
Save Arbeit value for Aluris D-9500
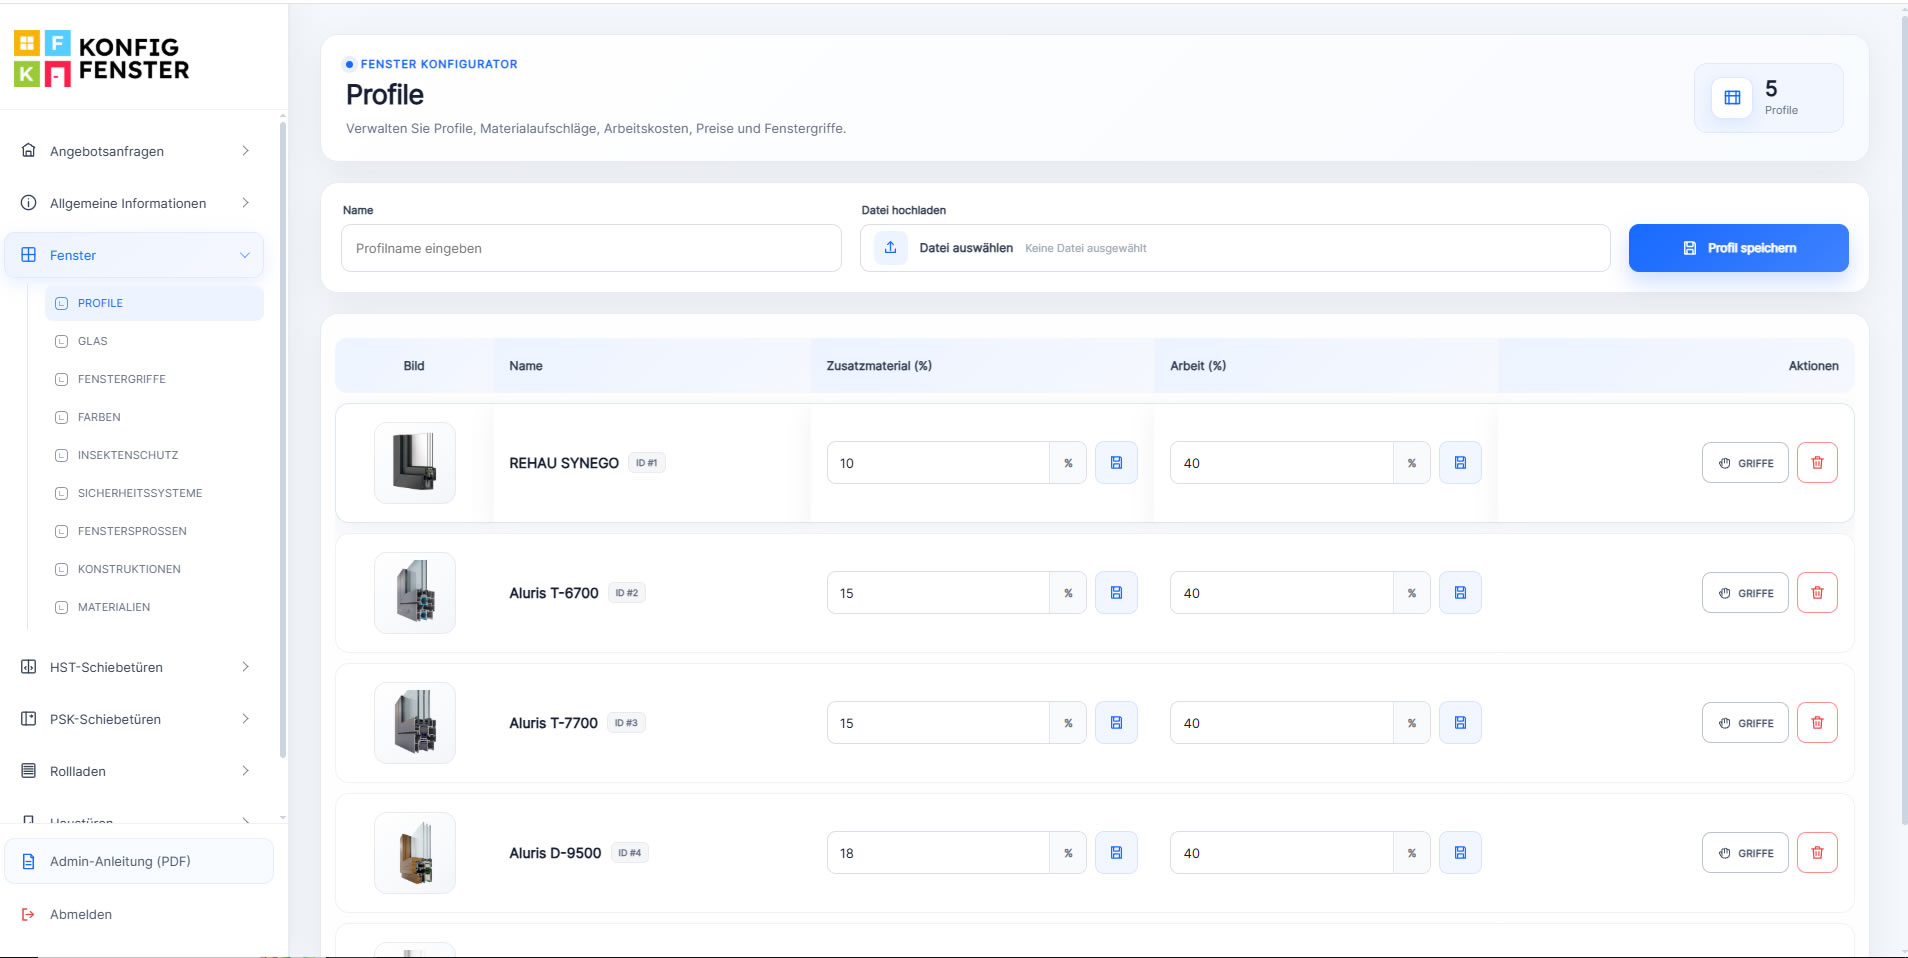tap(1460, 853)
